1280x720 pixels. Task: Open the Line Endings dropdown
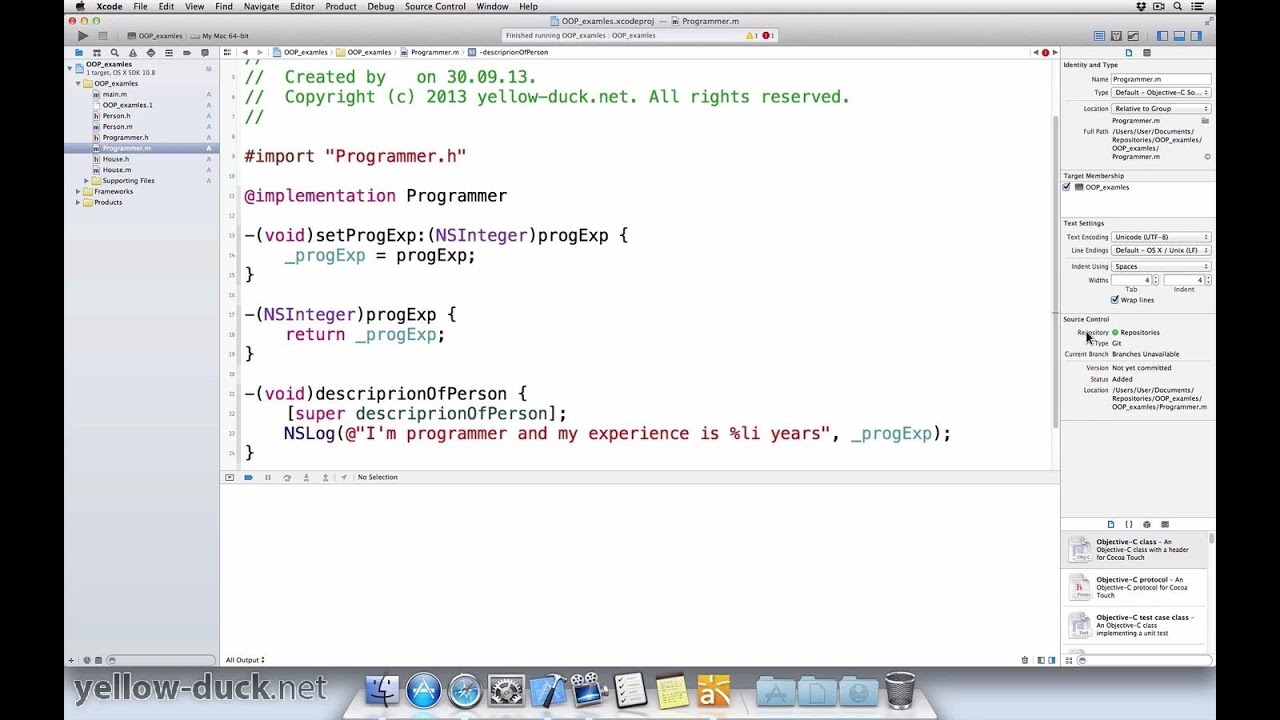(1161, 251)
